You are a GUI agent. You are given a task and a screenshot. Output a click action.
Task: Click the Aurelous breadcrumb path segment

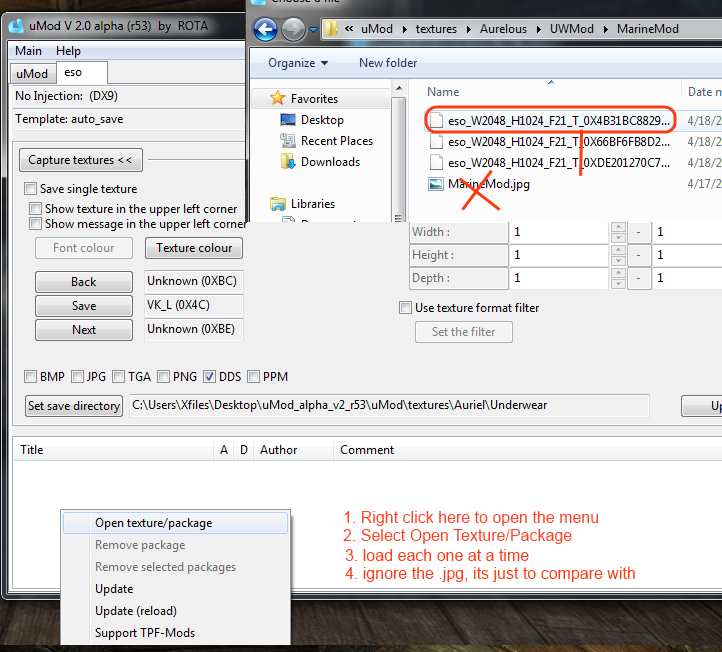point(503,29)
